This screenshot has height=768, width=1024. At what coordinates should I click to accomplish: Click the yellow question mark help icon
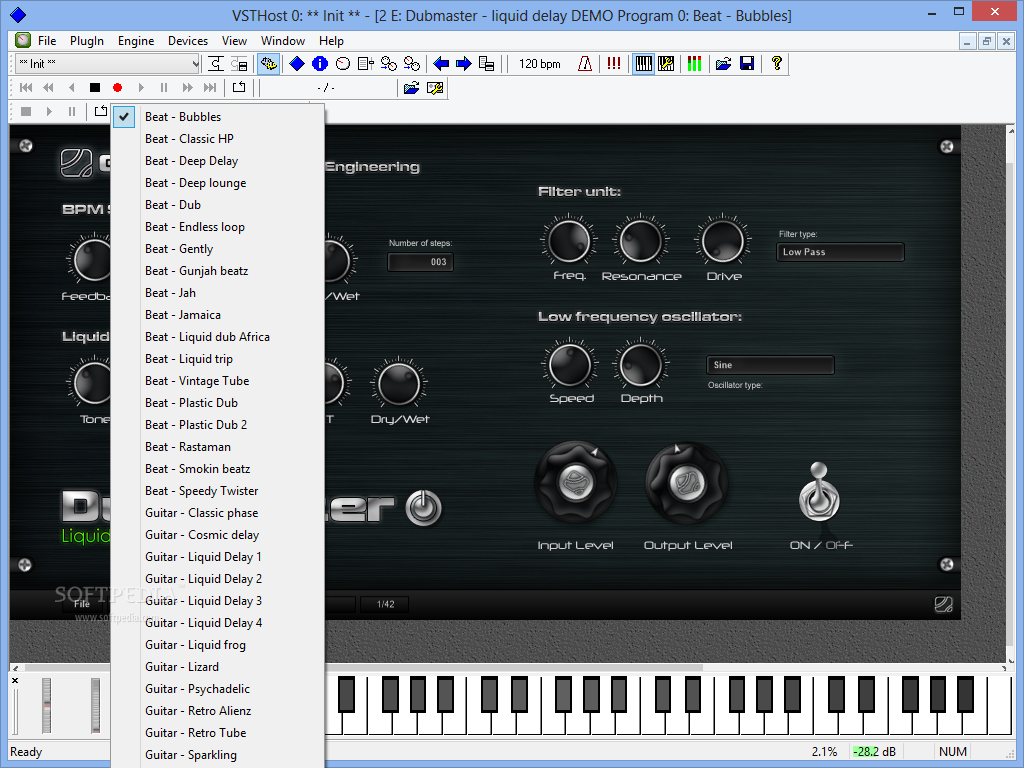[x=776, y=63]
